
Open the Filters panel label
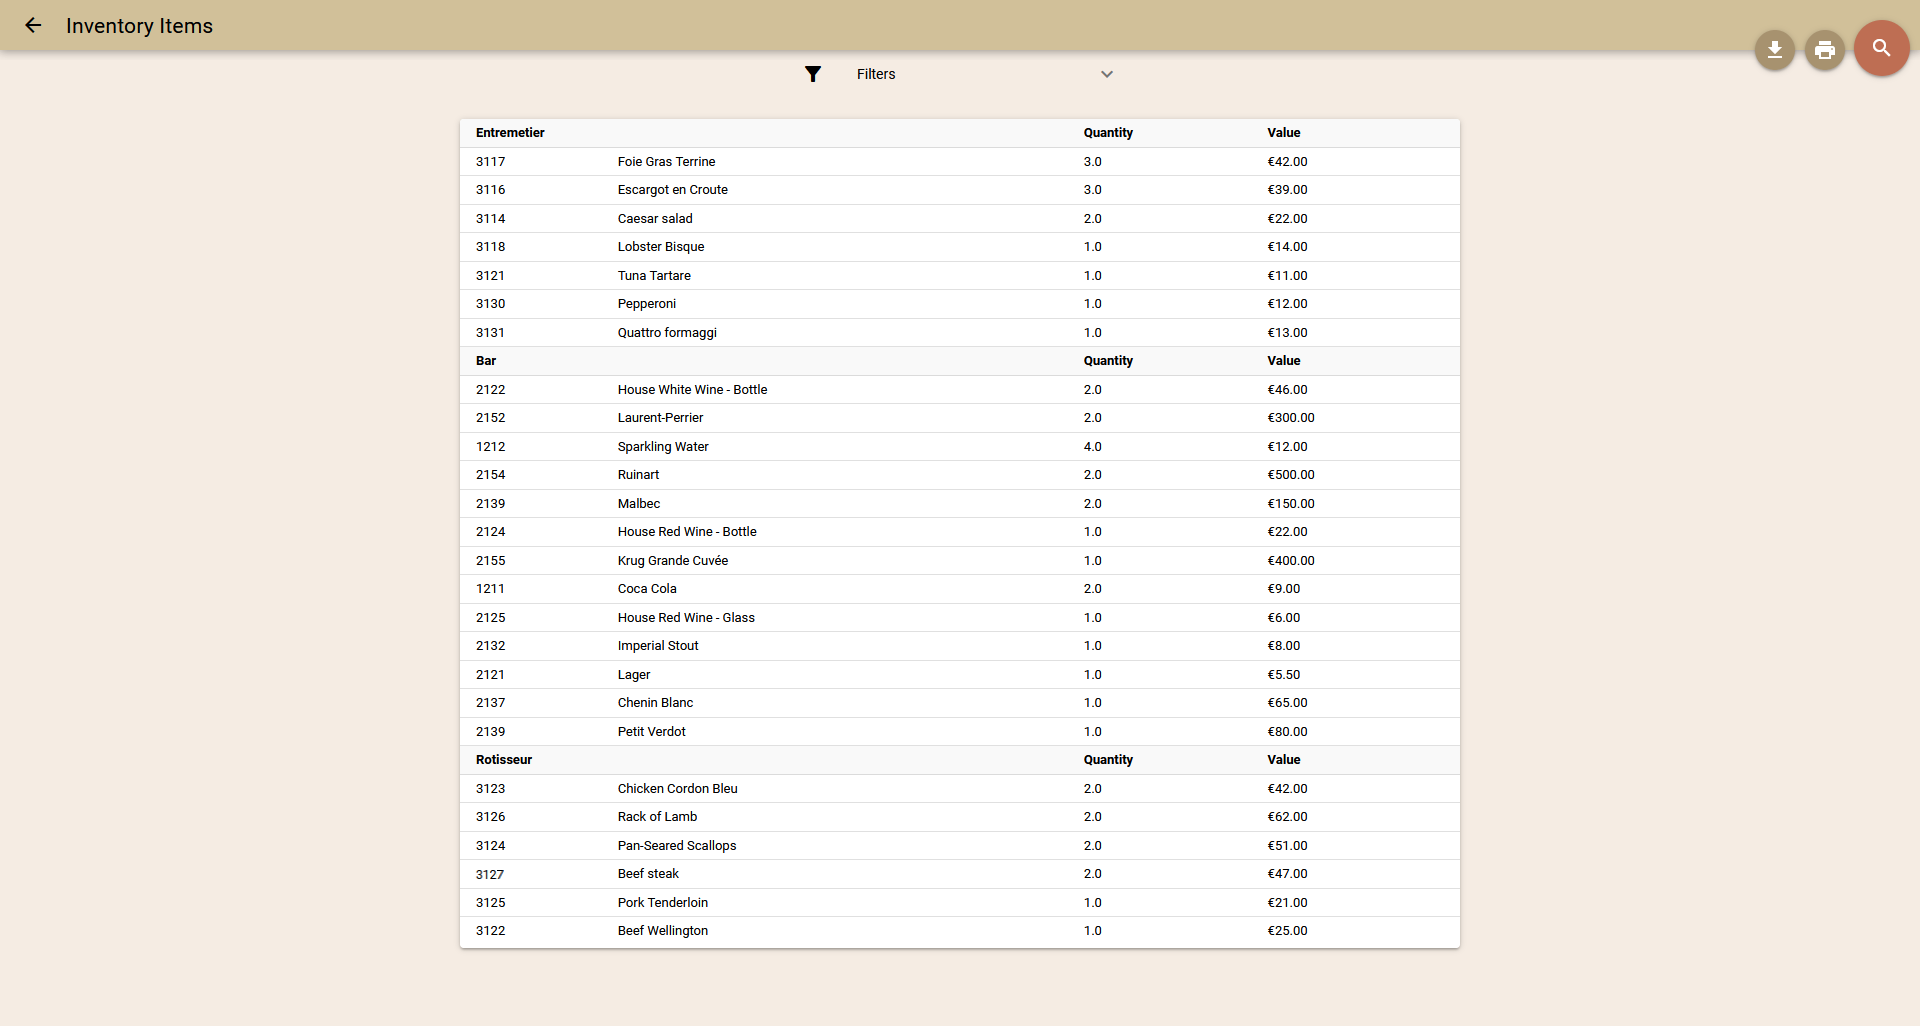pos(875,74)
